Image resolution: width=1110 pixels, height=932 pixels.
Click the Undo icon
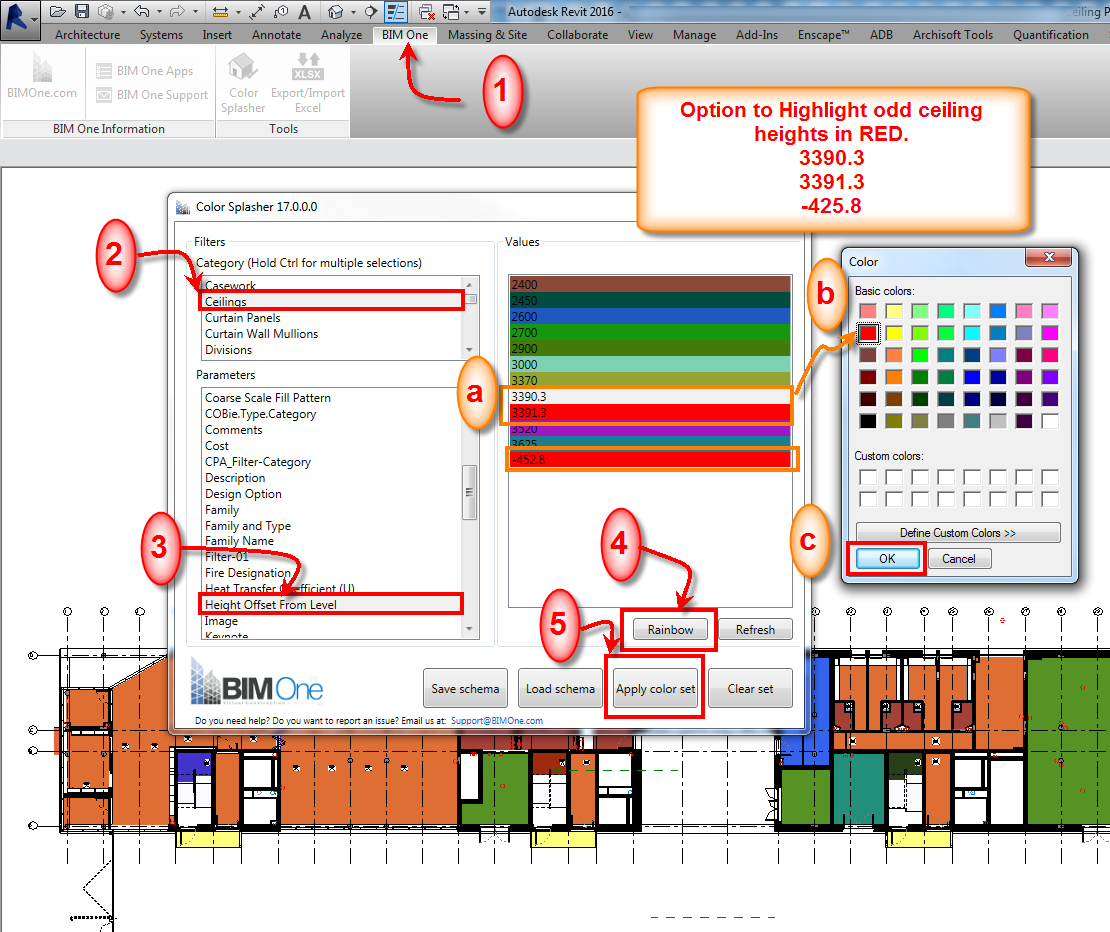point(140,12)
